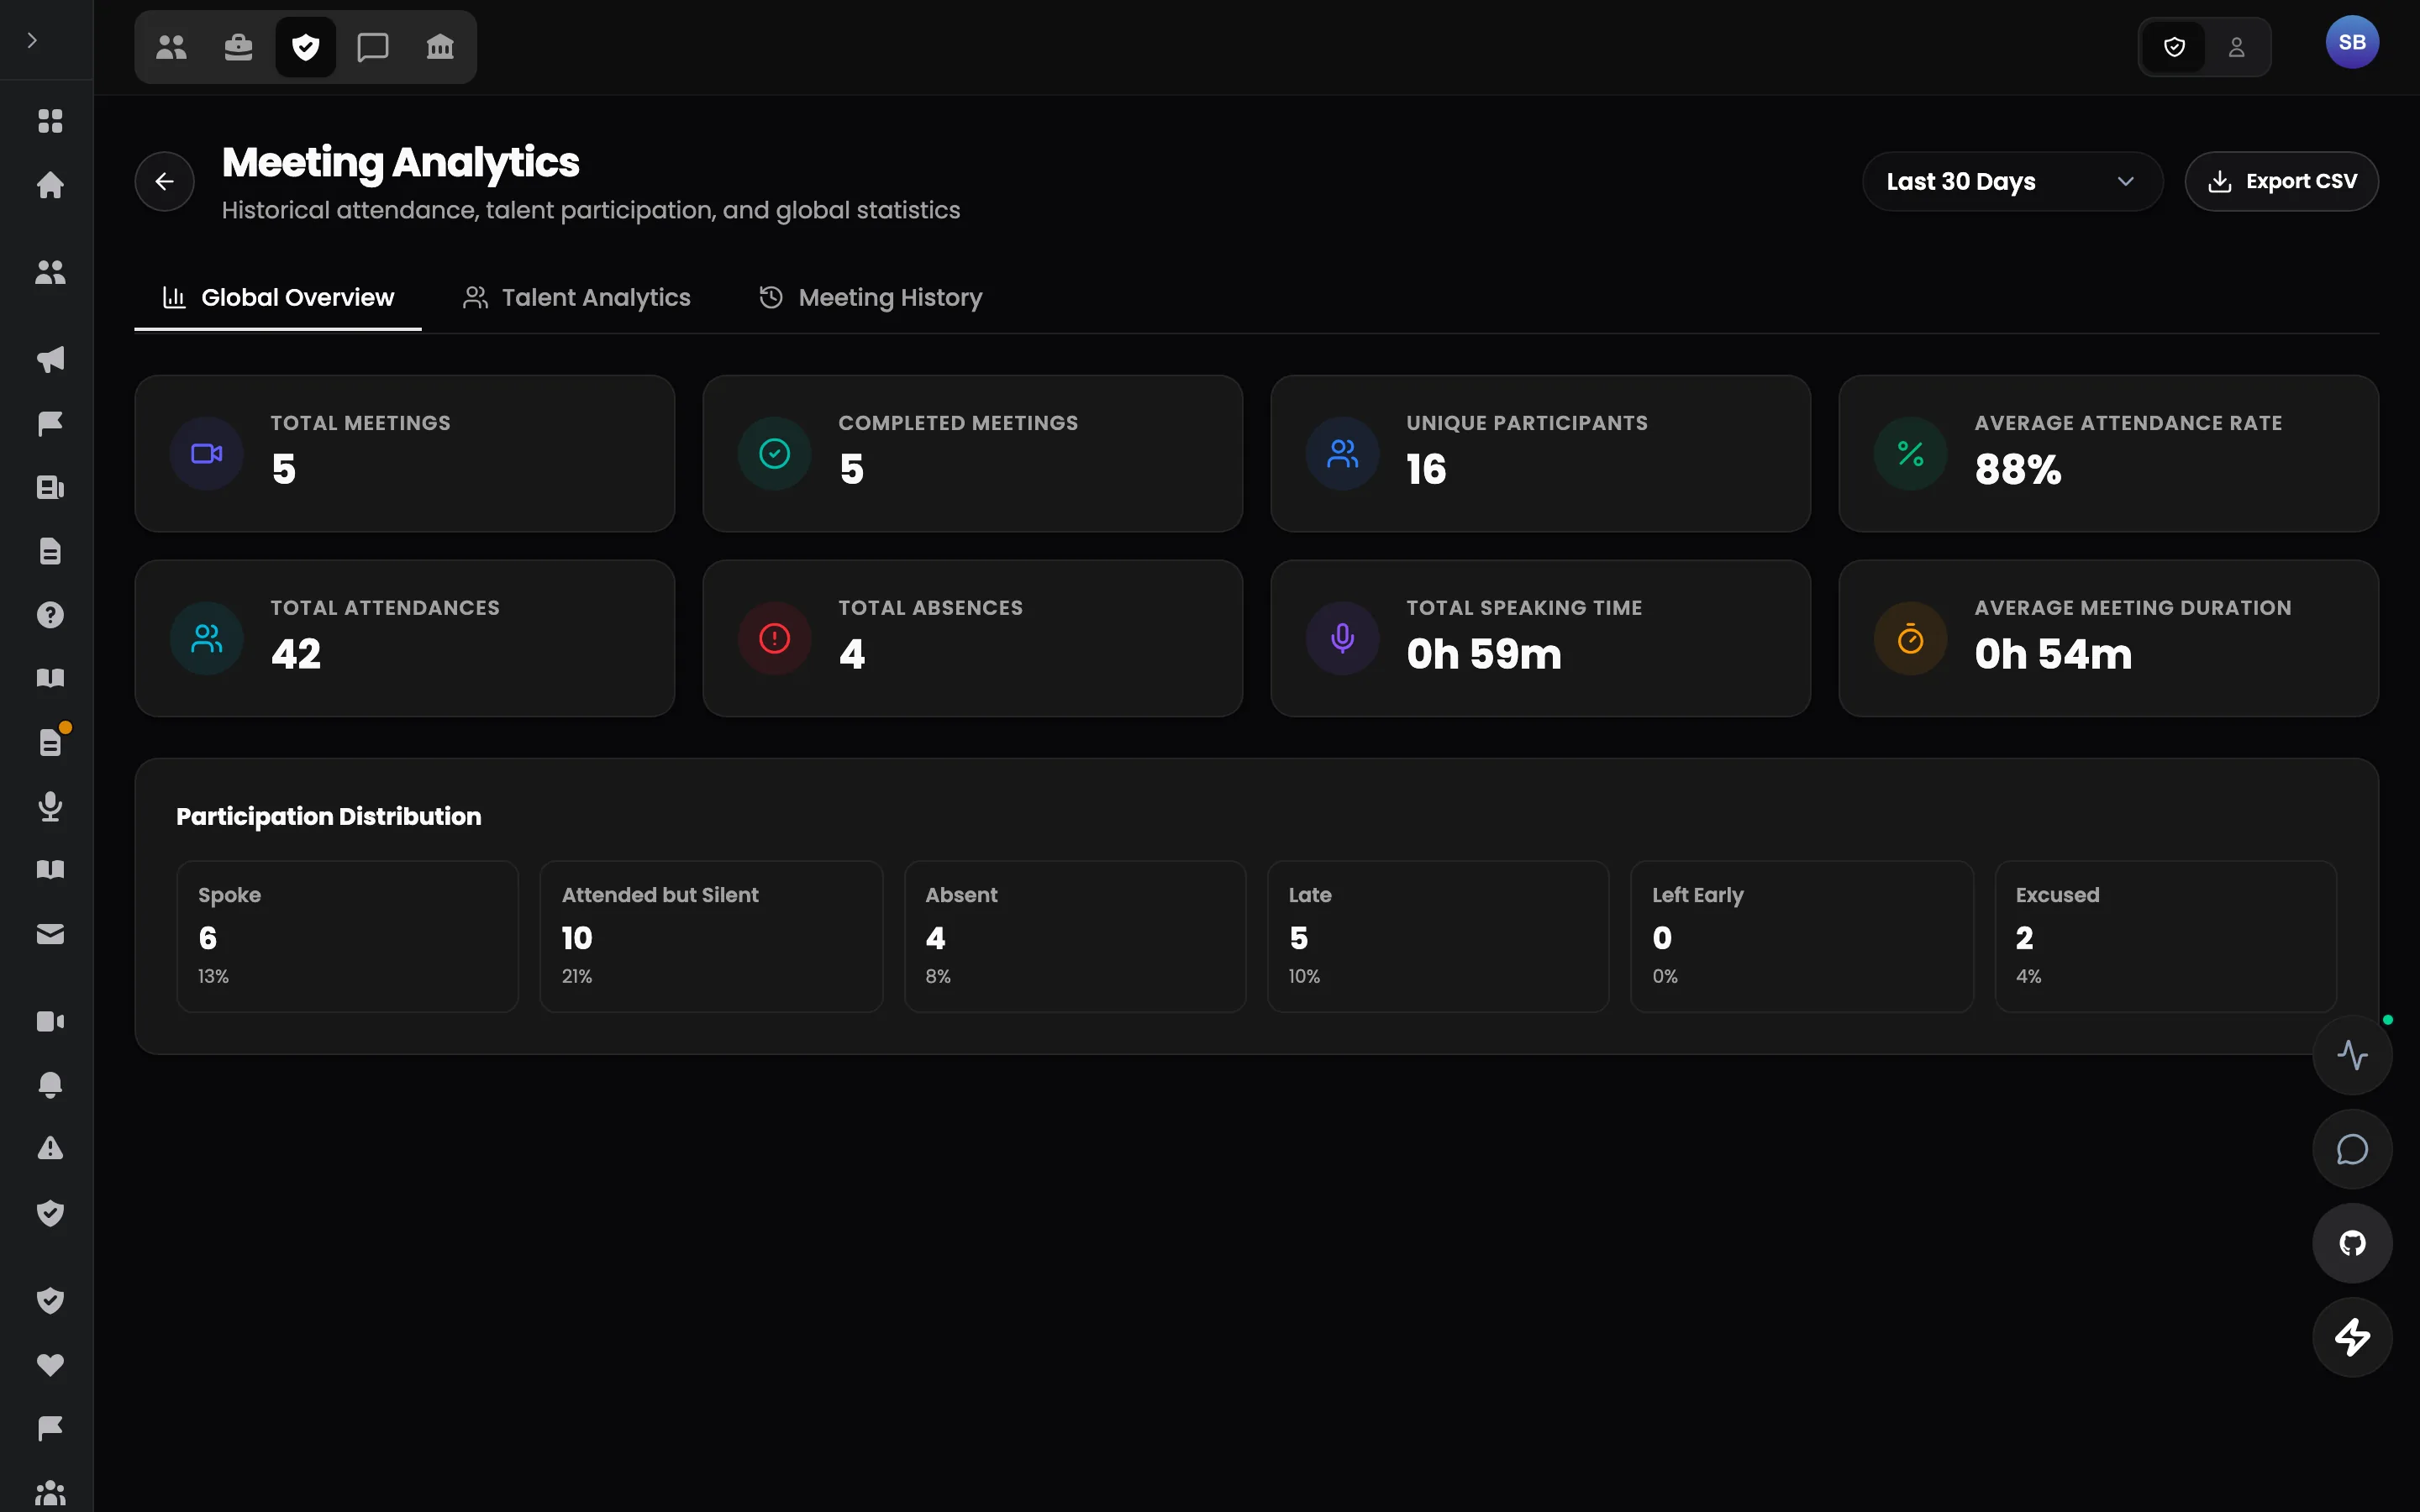Open the envelope mail icon in the sidebar
Viewport: 2420px width, 1512px height.
point(50,934)
